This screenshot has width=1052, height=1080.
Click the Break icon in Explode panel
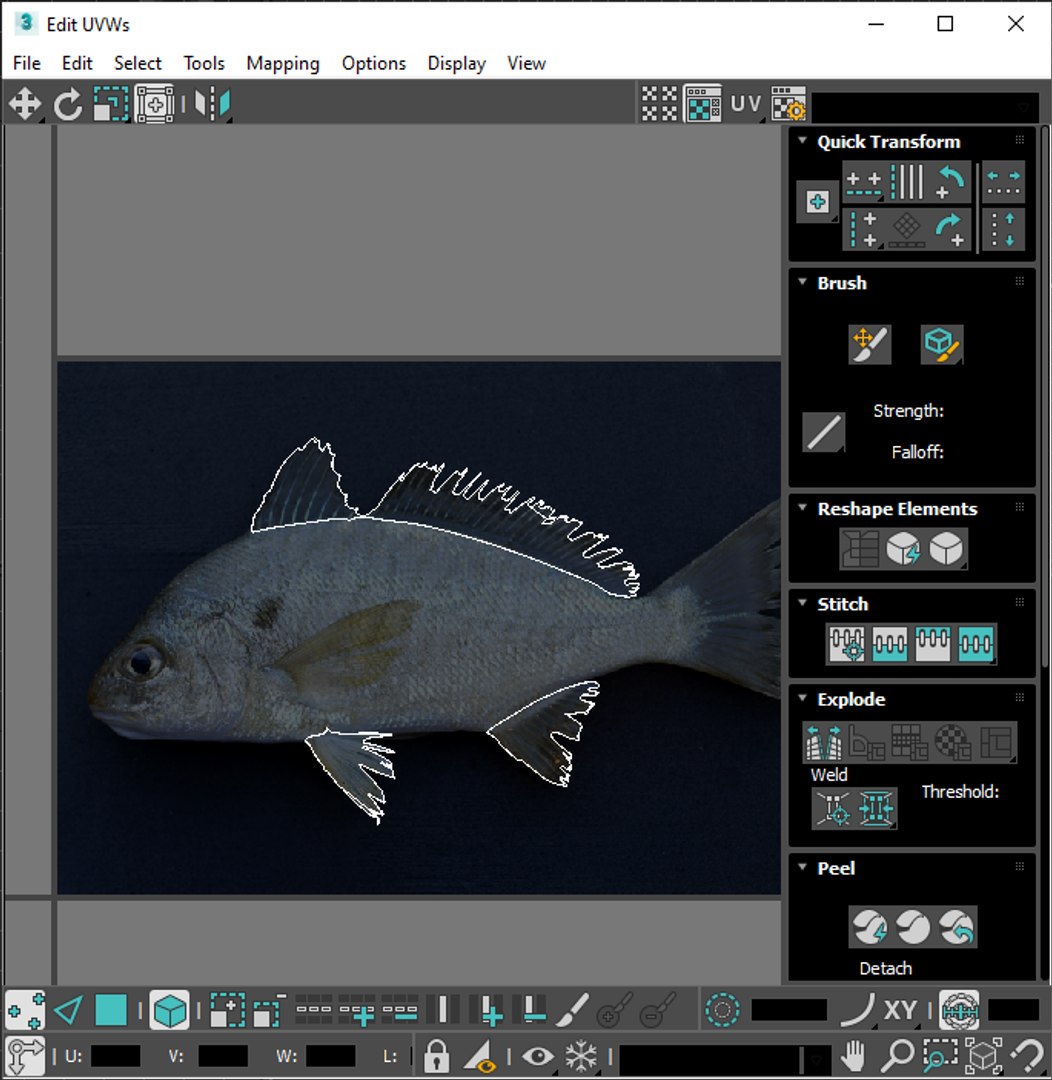(824, 742)
